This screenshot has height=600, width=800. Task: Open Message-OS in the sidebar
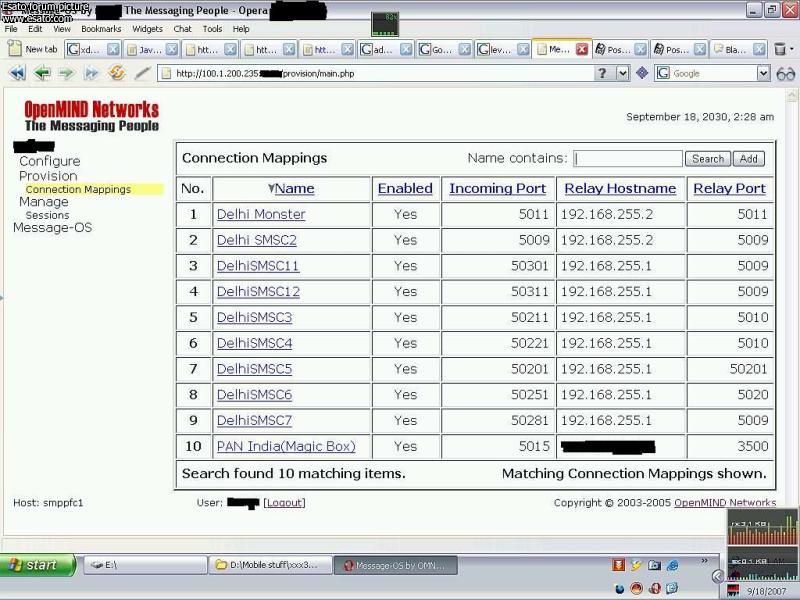click(53, 228)
